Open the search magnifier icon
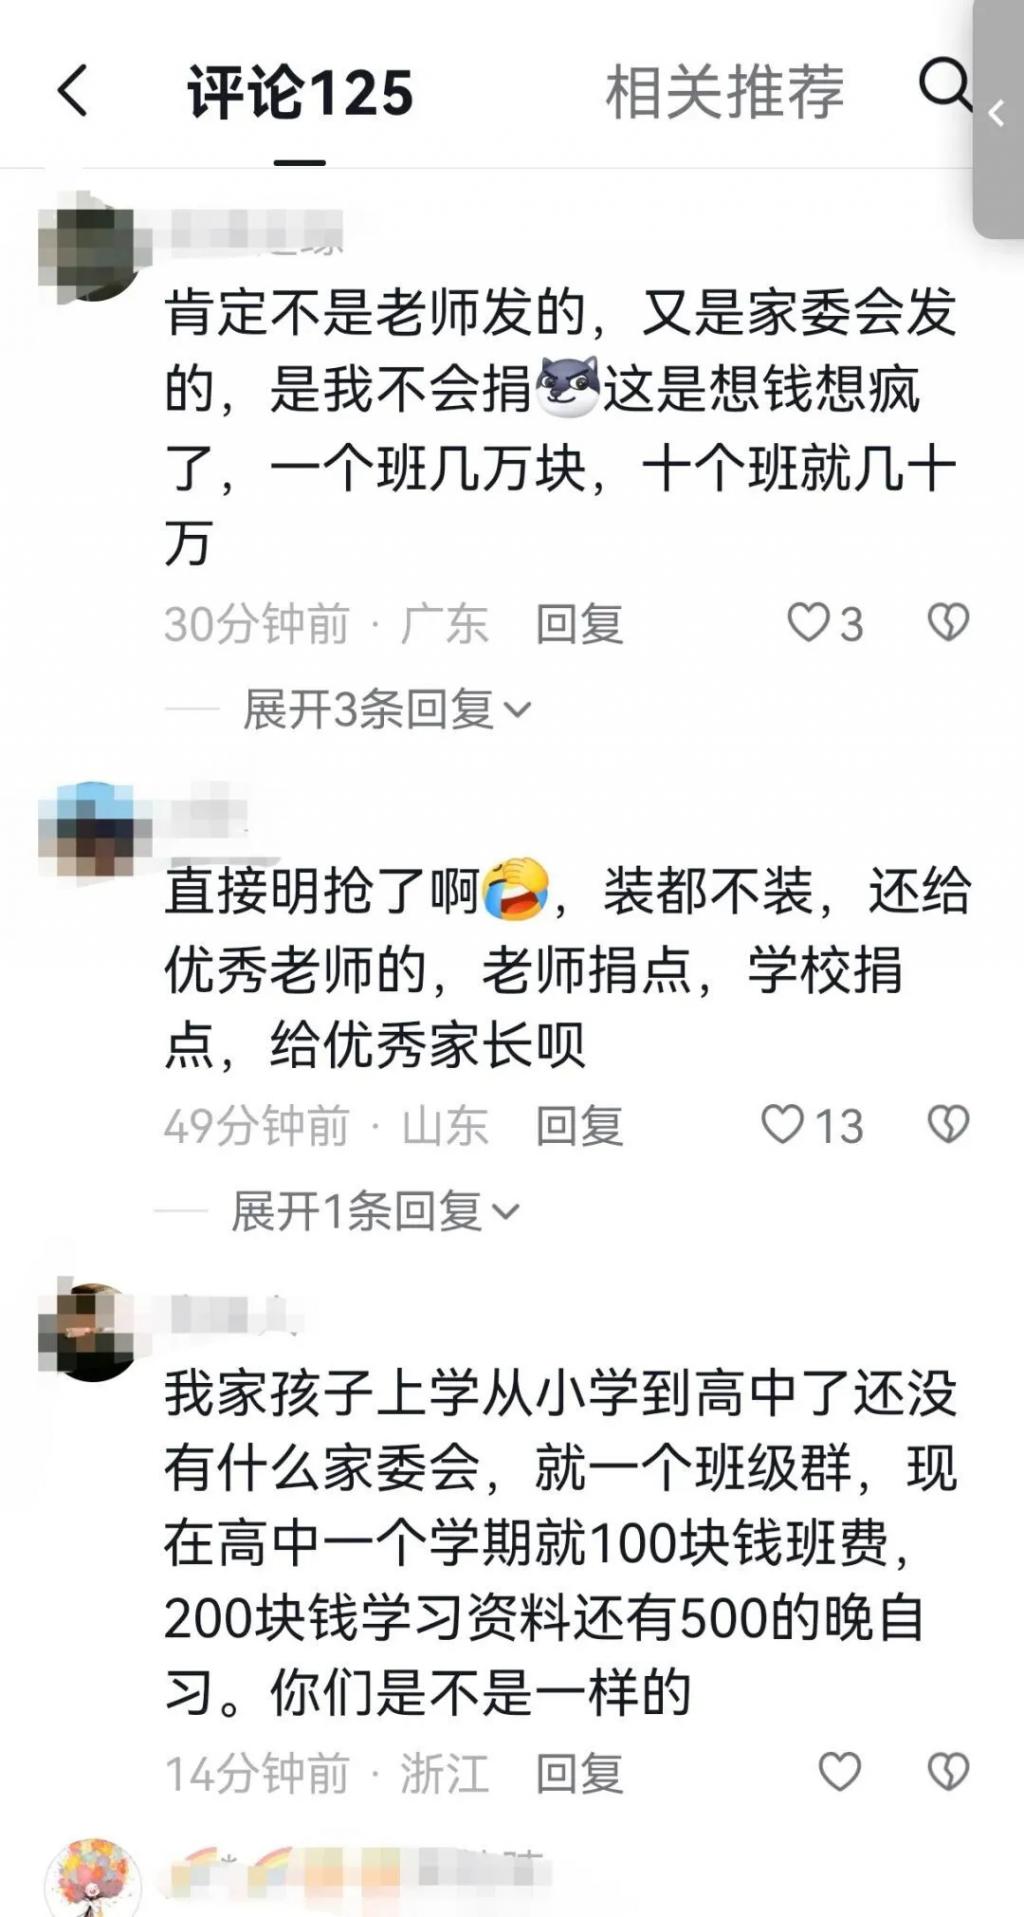The image size is (1024, 1917). [x=945, y=84]
